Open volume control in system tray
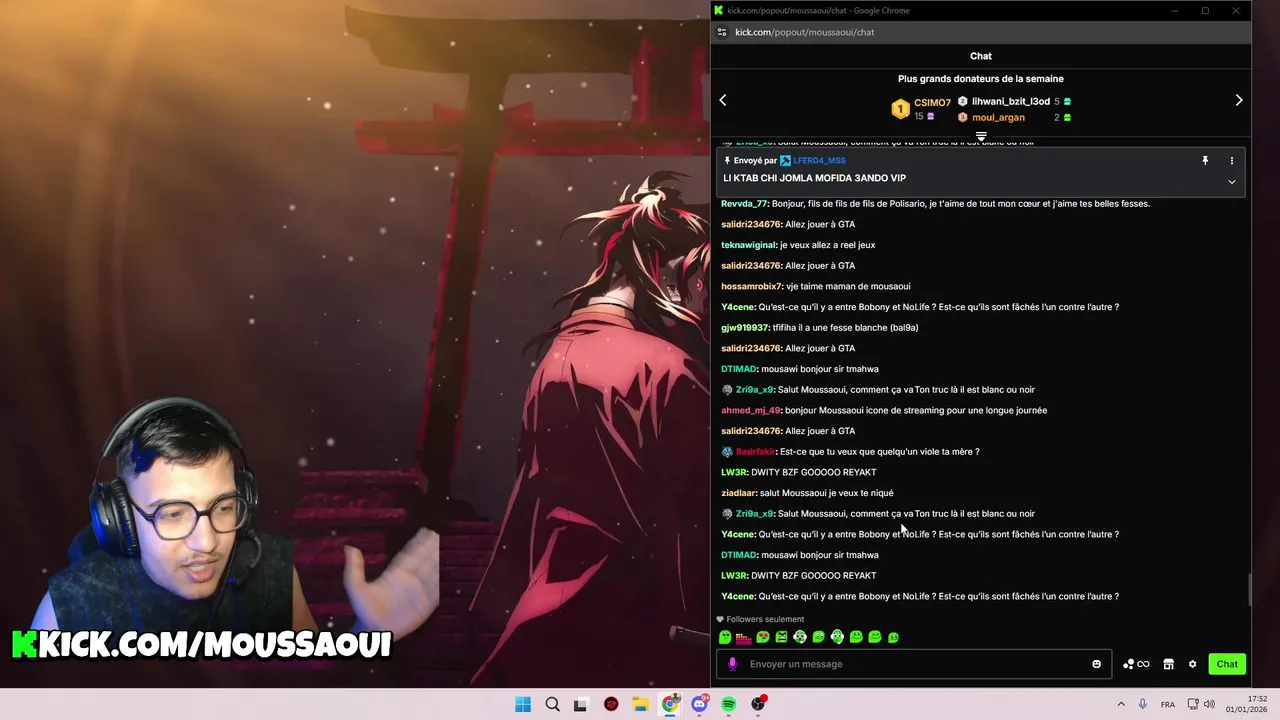The width and height of the screenshot is (1280, 720). point(1208,704)
